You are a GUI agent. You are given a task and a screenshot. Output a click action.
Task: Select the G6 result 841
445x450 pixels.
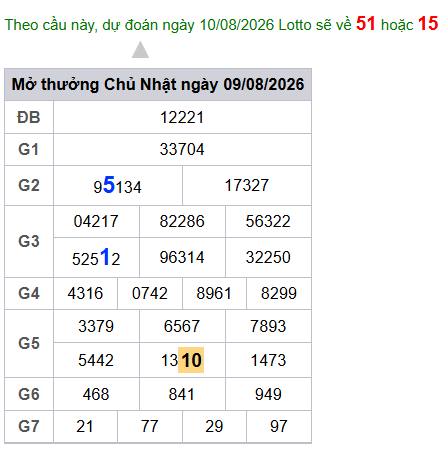click(182, 394)
